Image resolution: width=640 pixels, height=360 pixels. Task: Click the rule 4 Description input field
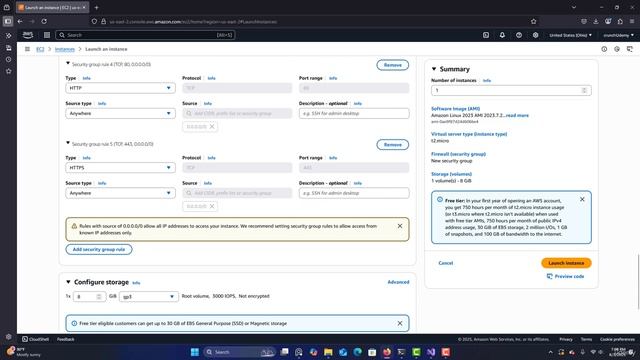pos(354,113)
